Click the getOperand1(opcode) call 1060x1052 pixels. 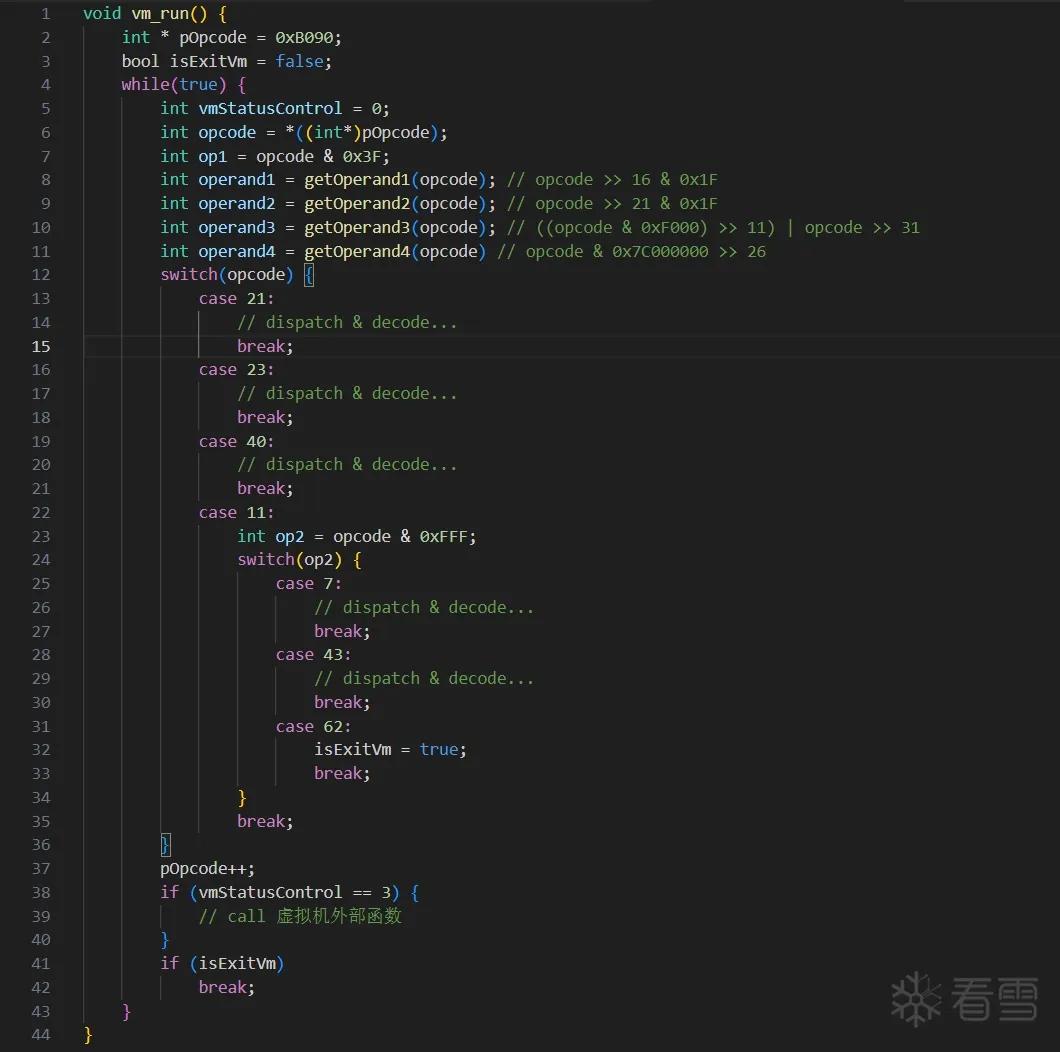395,180
